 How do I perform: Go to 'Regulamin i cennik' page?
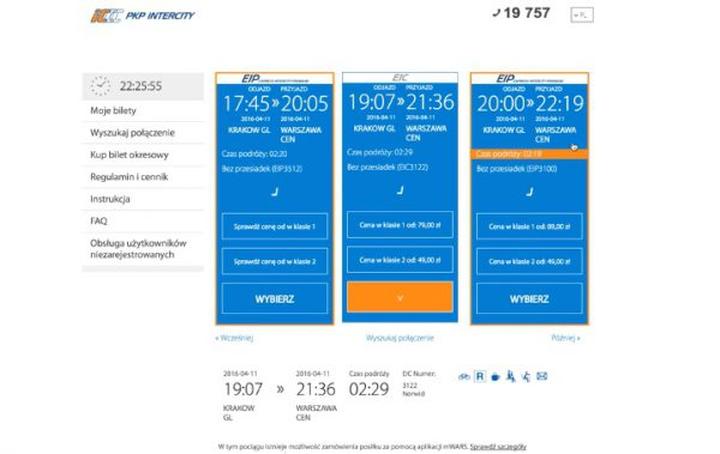point(128,176)
